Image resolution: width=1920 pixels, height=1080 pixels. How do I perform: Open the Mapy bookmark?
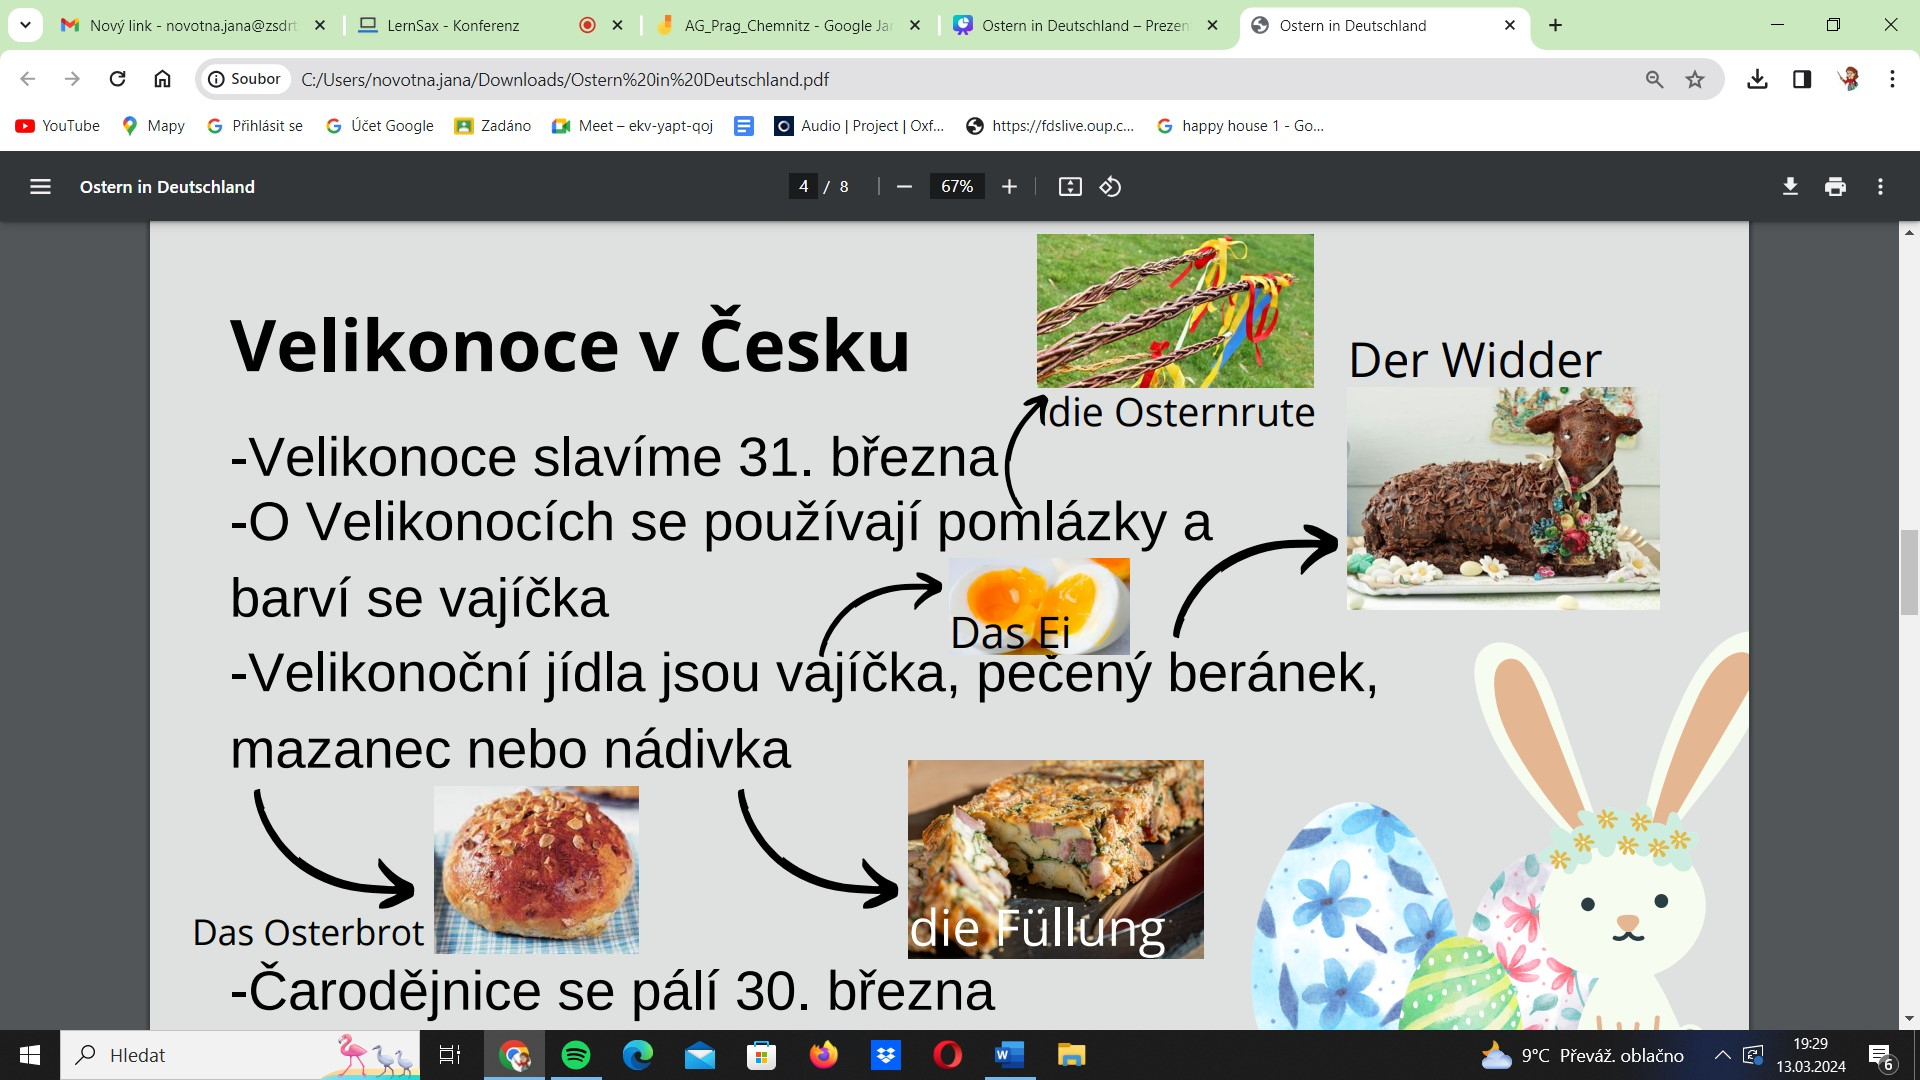[153, 126]
